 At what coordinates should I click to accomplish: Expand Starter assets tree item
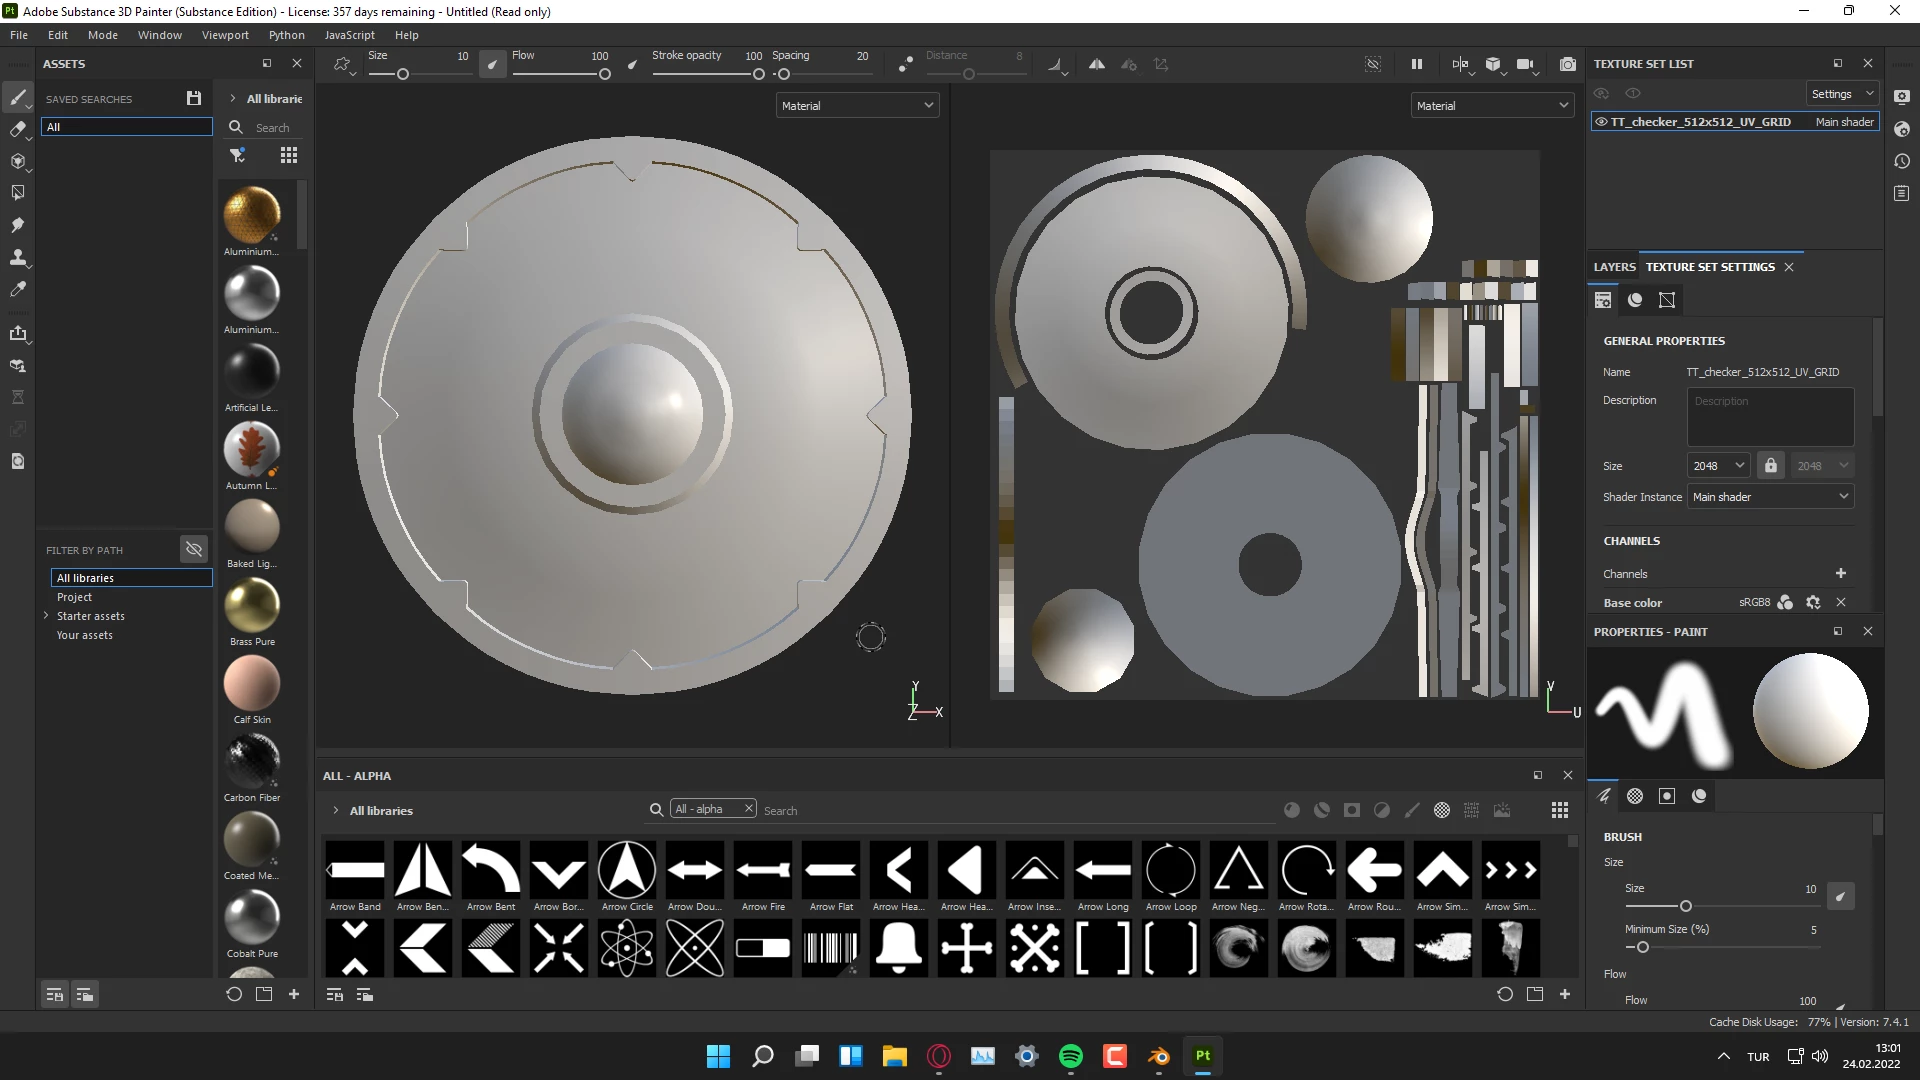click(46, 616)
